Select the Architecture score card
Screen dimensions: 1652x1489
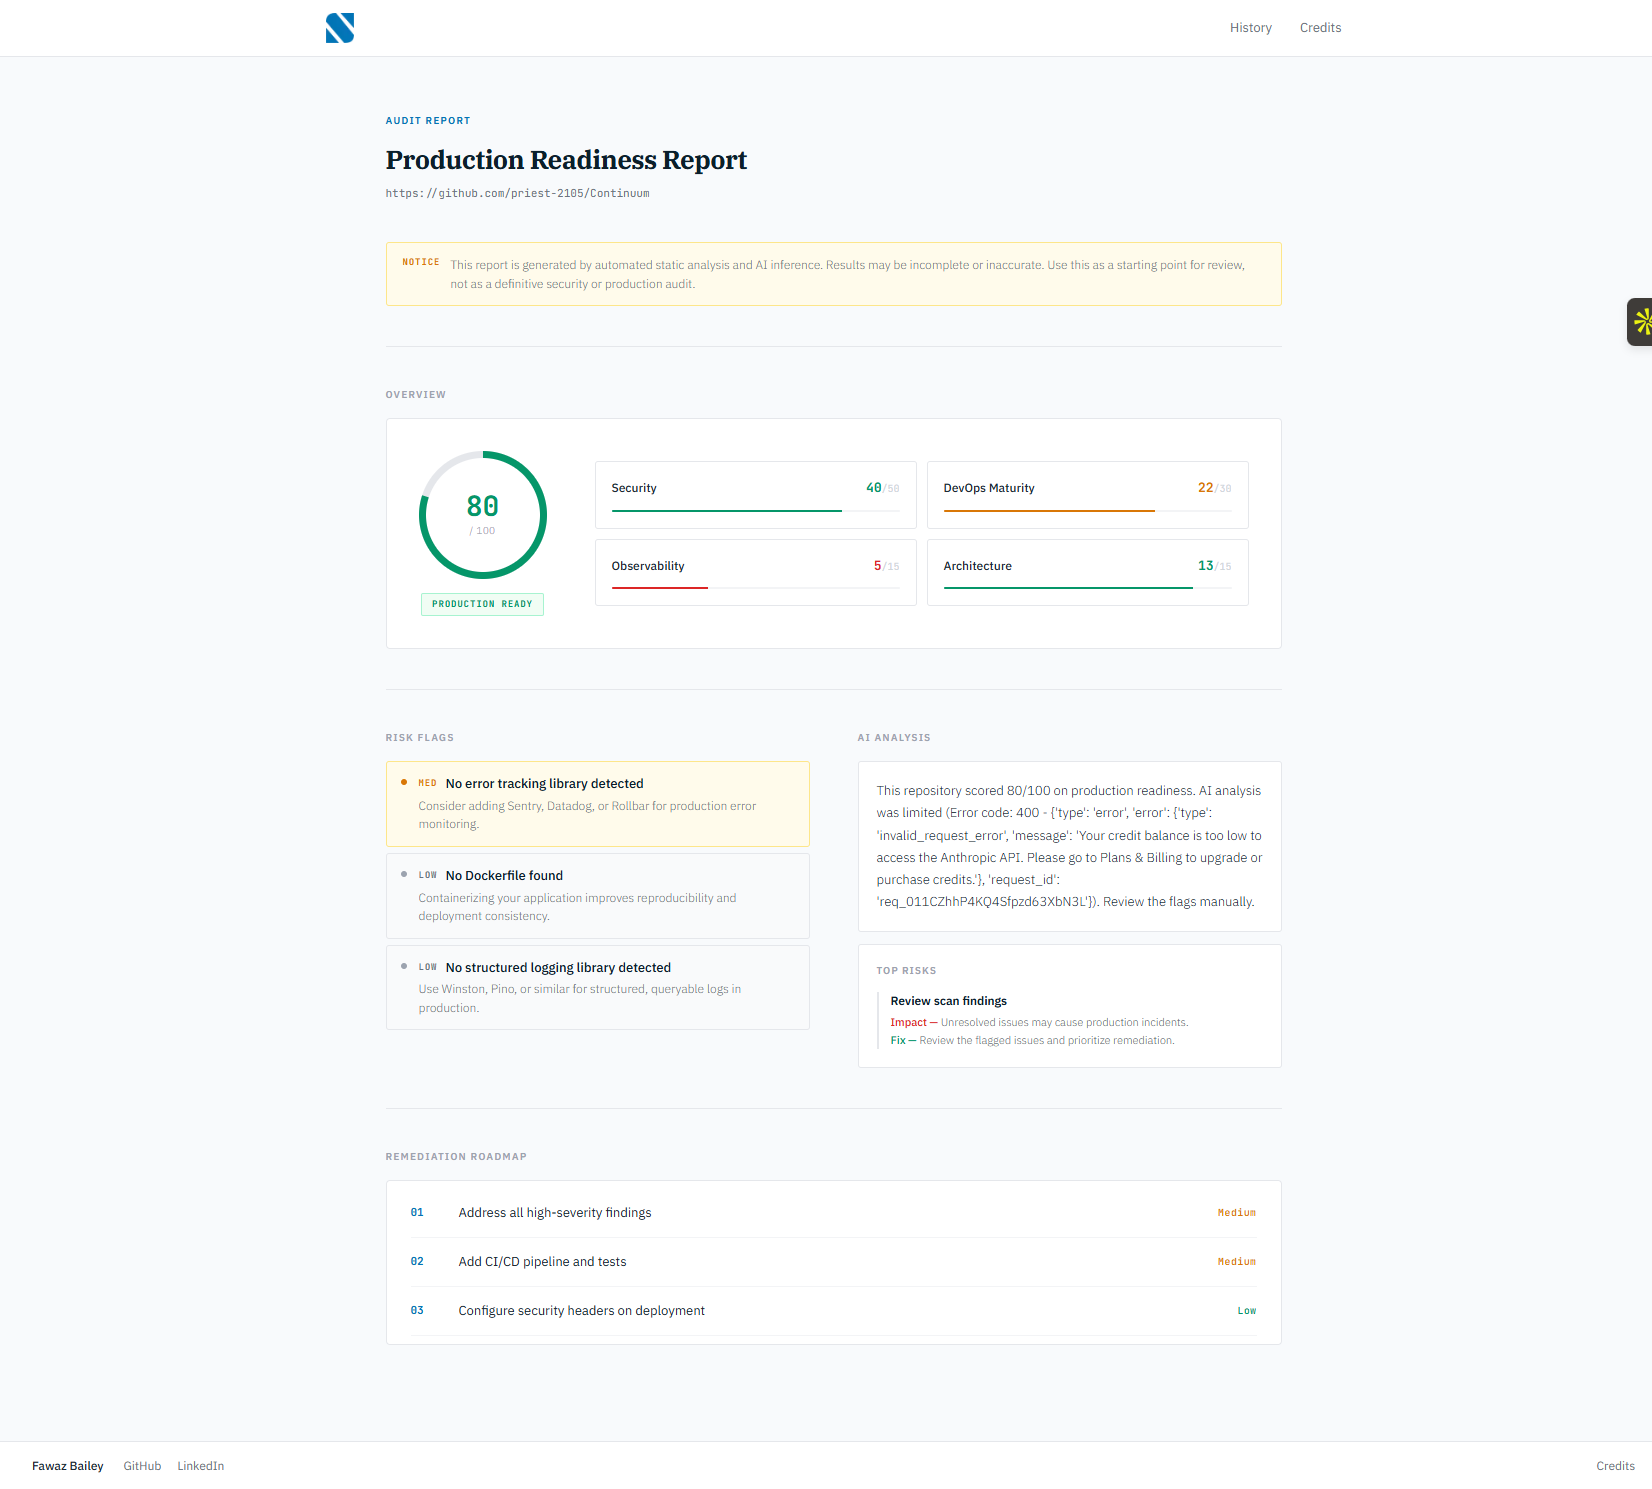point(1087,572)
